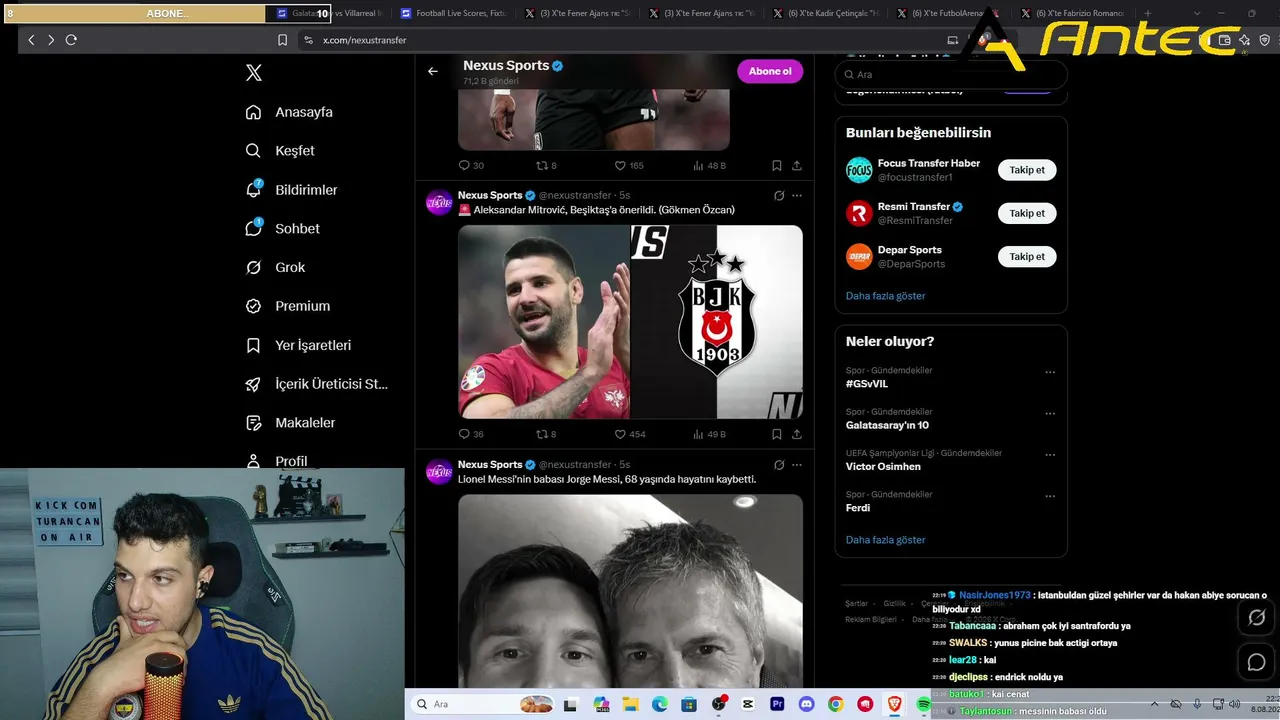Open the Grok floating button

pyautogui.click(x=1257, y=618)
